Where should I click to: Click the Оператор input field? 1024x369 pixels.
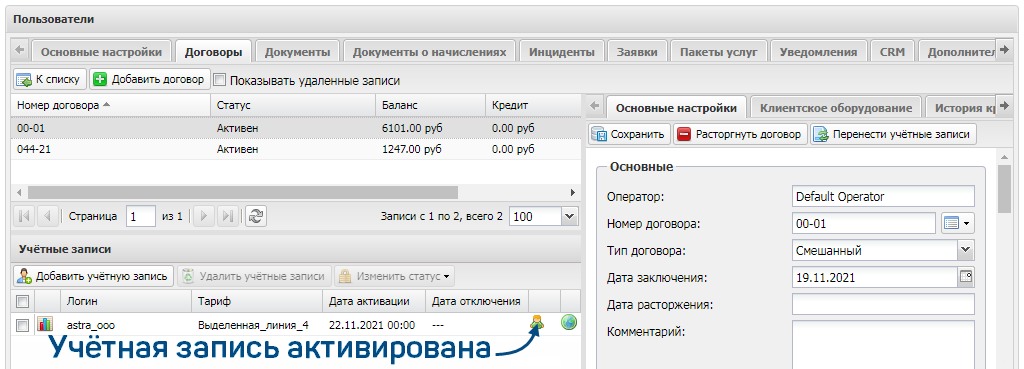tap(883, 197)
